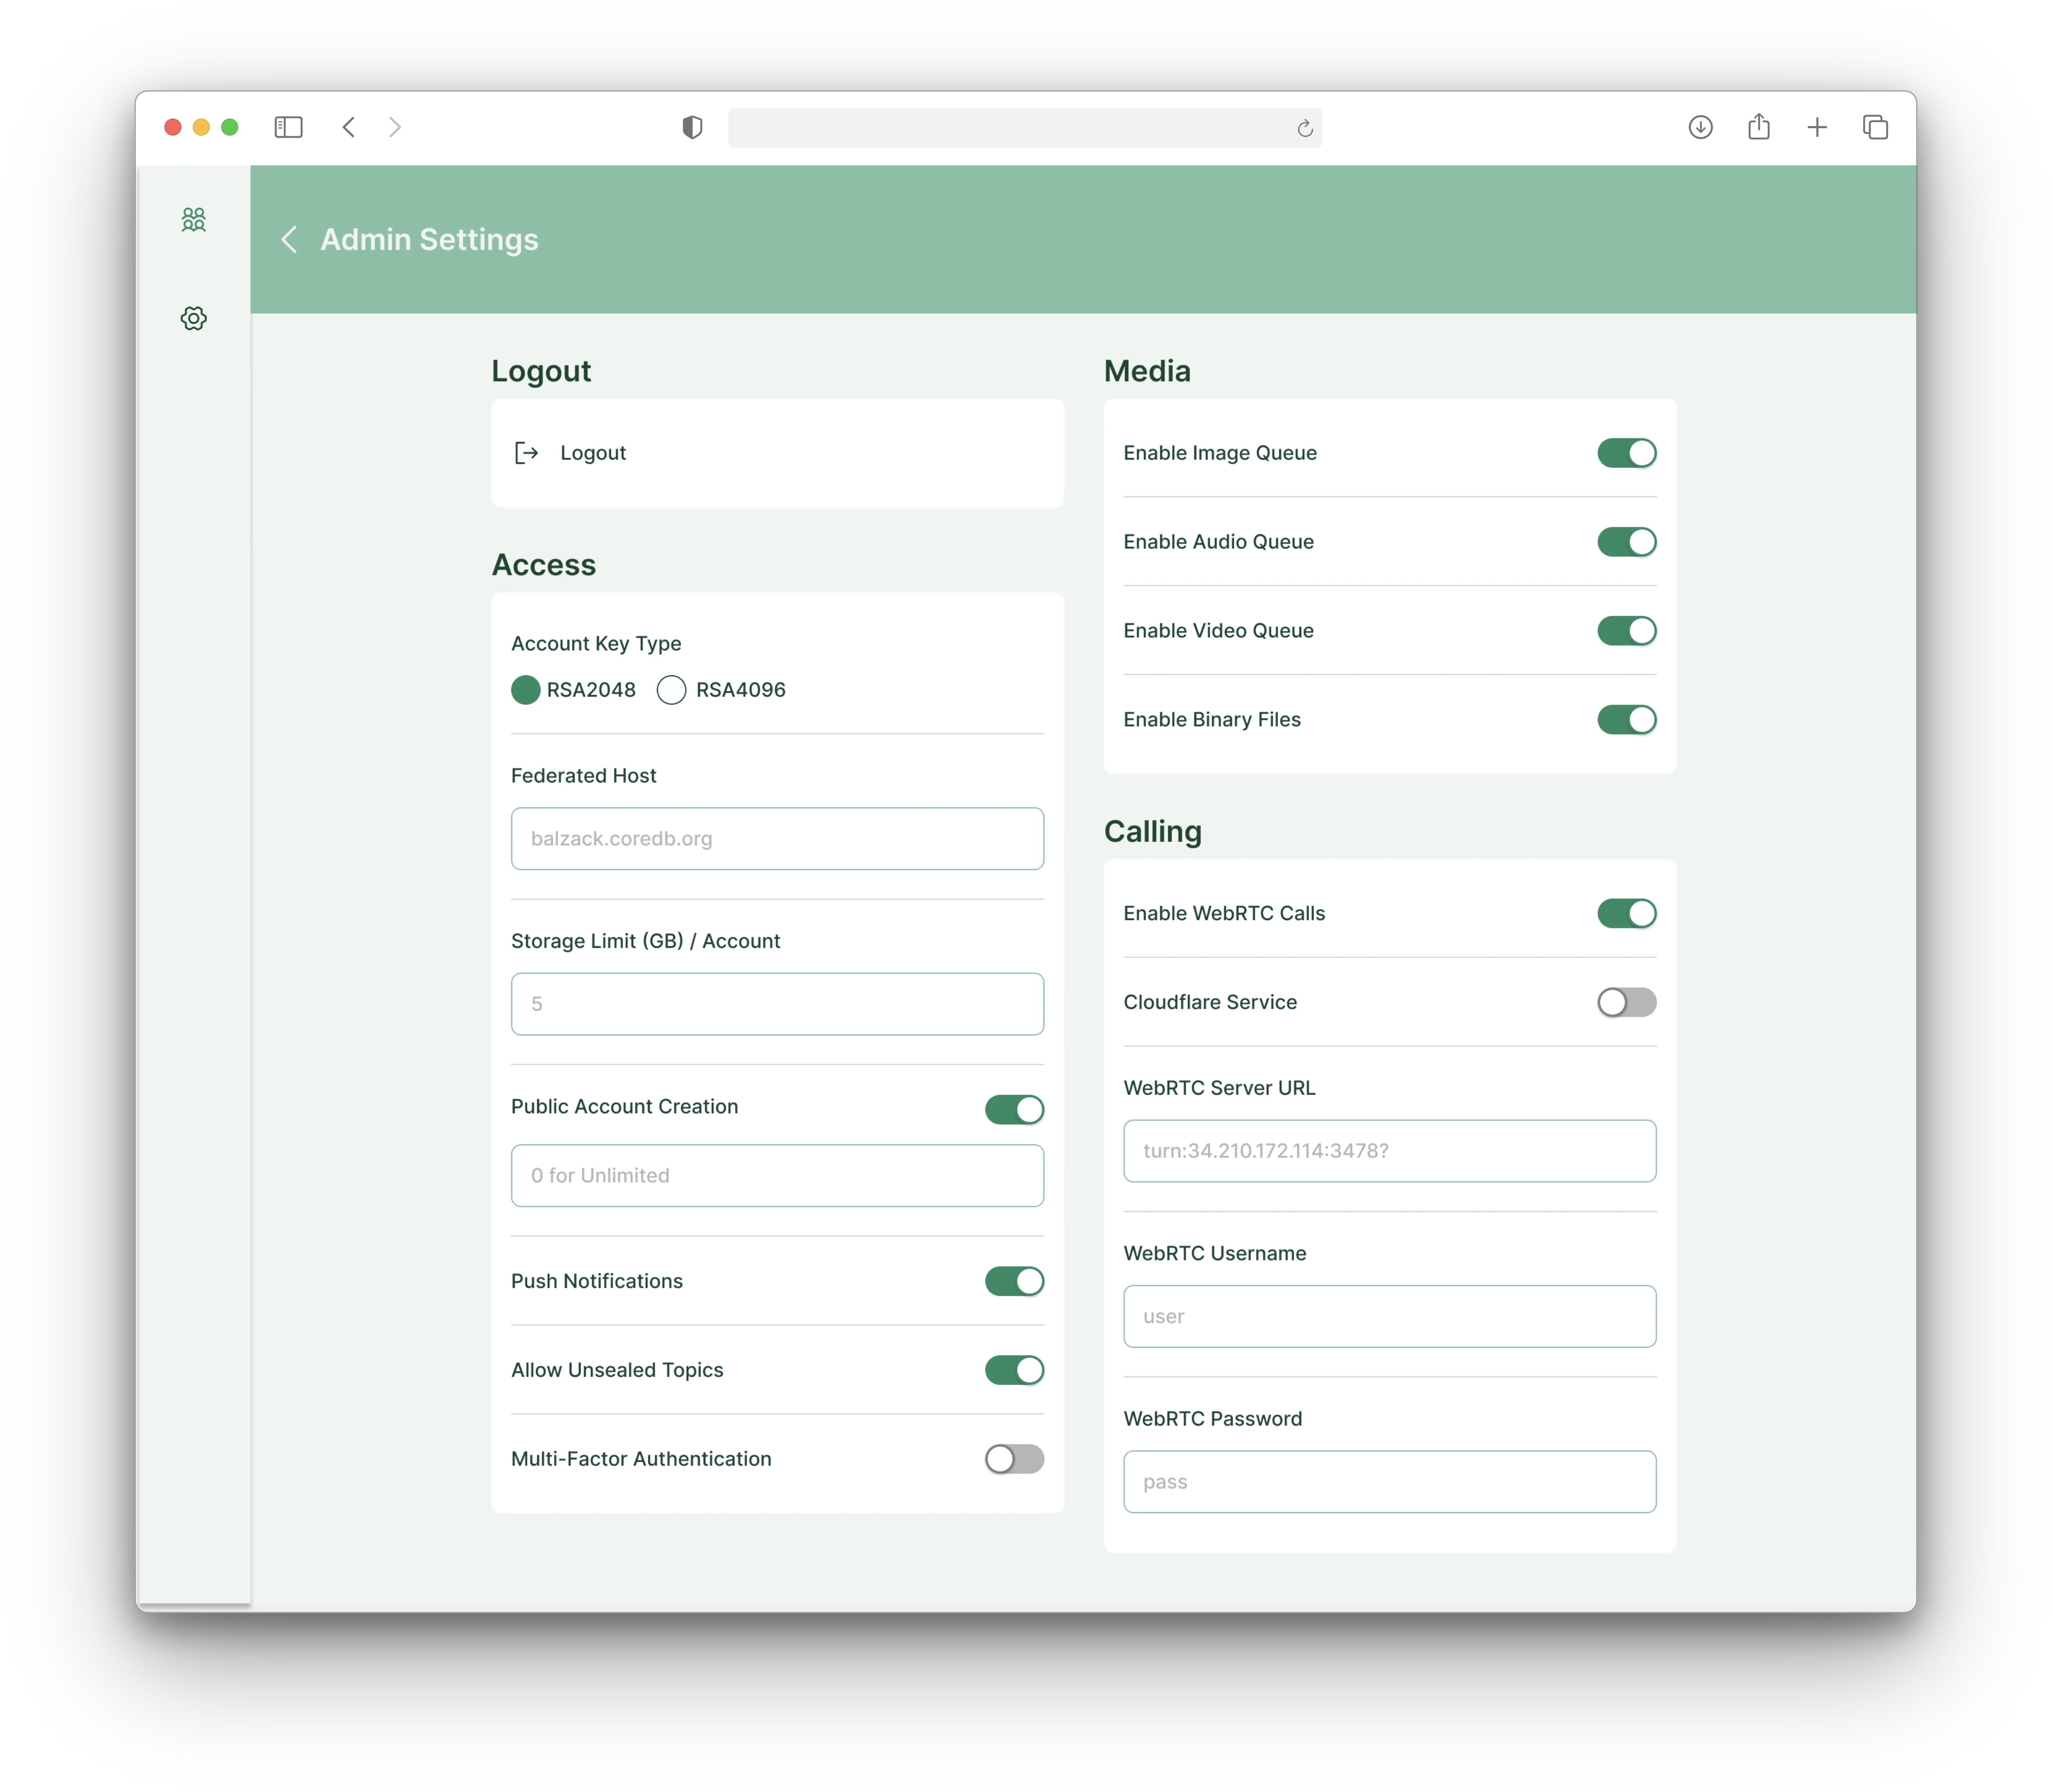The height and width of the screenshot is (1792, 2052).
Task: Focus the WebRTC Password field
Action: (x=1389, y=1482)
